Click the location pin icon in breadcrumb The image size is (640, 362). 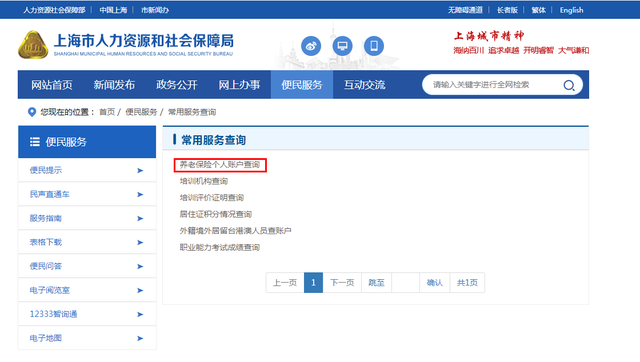click(x=31, y=112)
